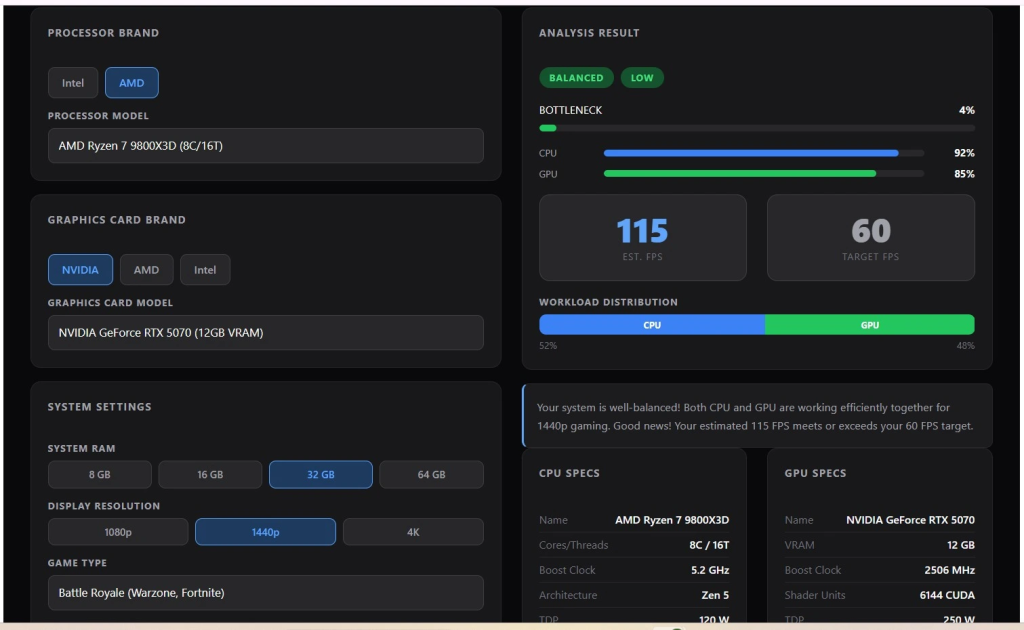Image resolution: width=1024 pixels, height=630 pixels.
Task: Click the 115 EST. FPS card
Action: pos(643,238)
